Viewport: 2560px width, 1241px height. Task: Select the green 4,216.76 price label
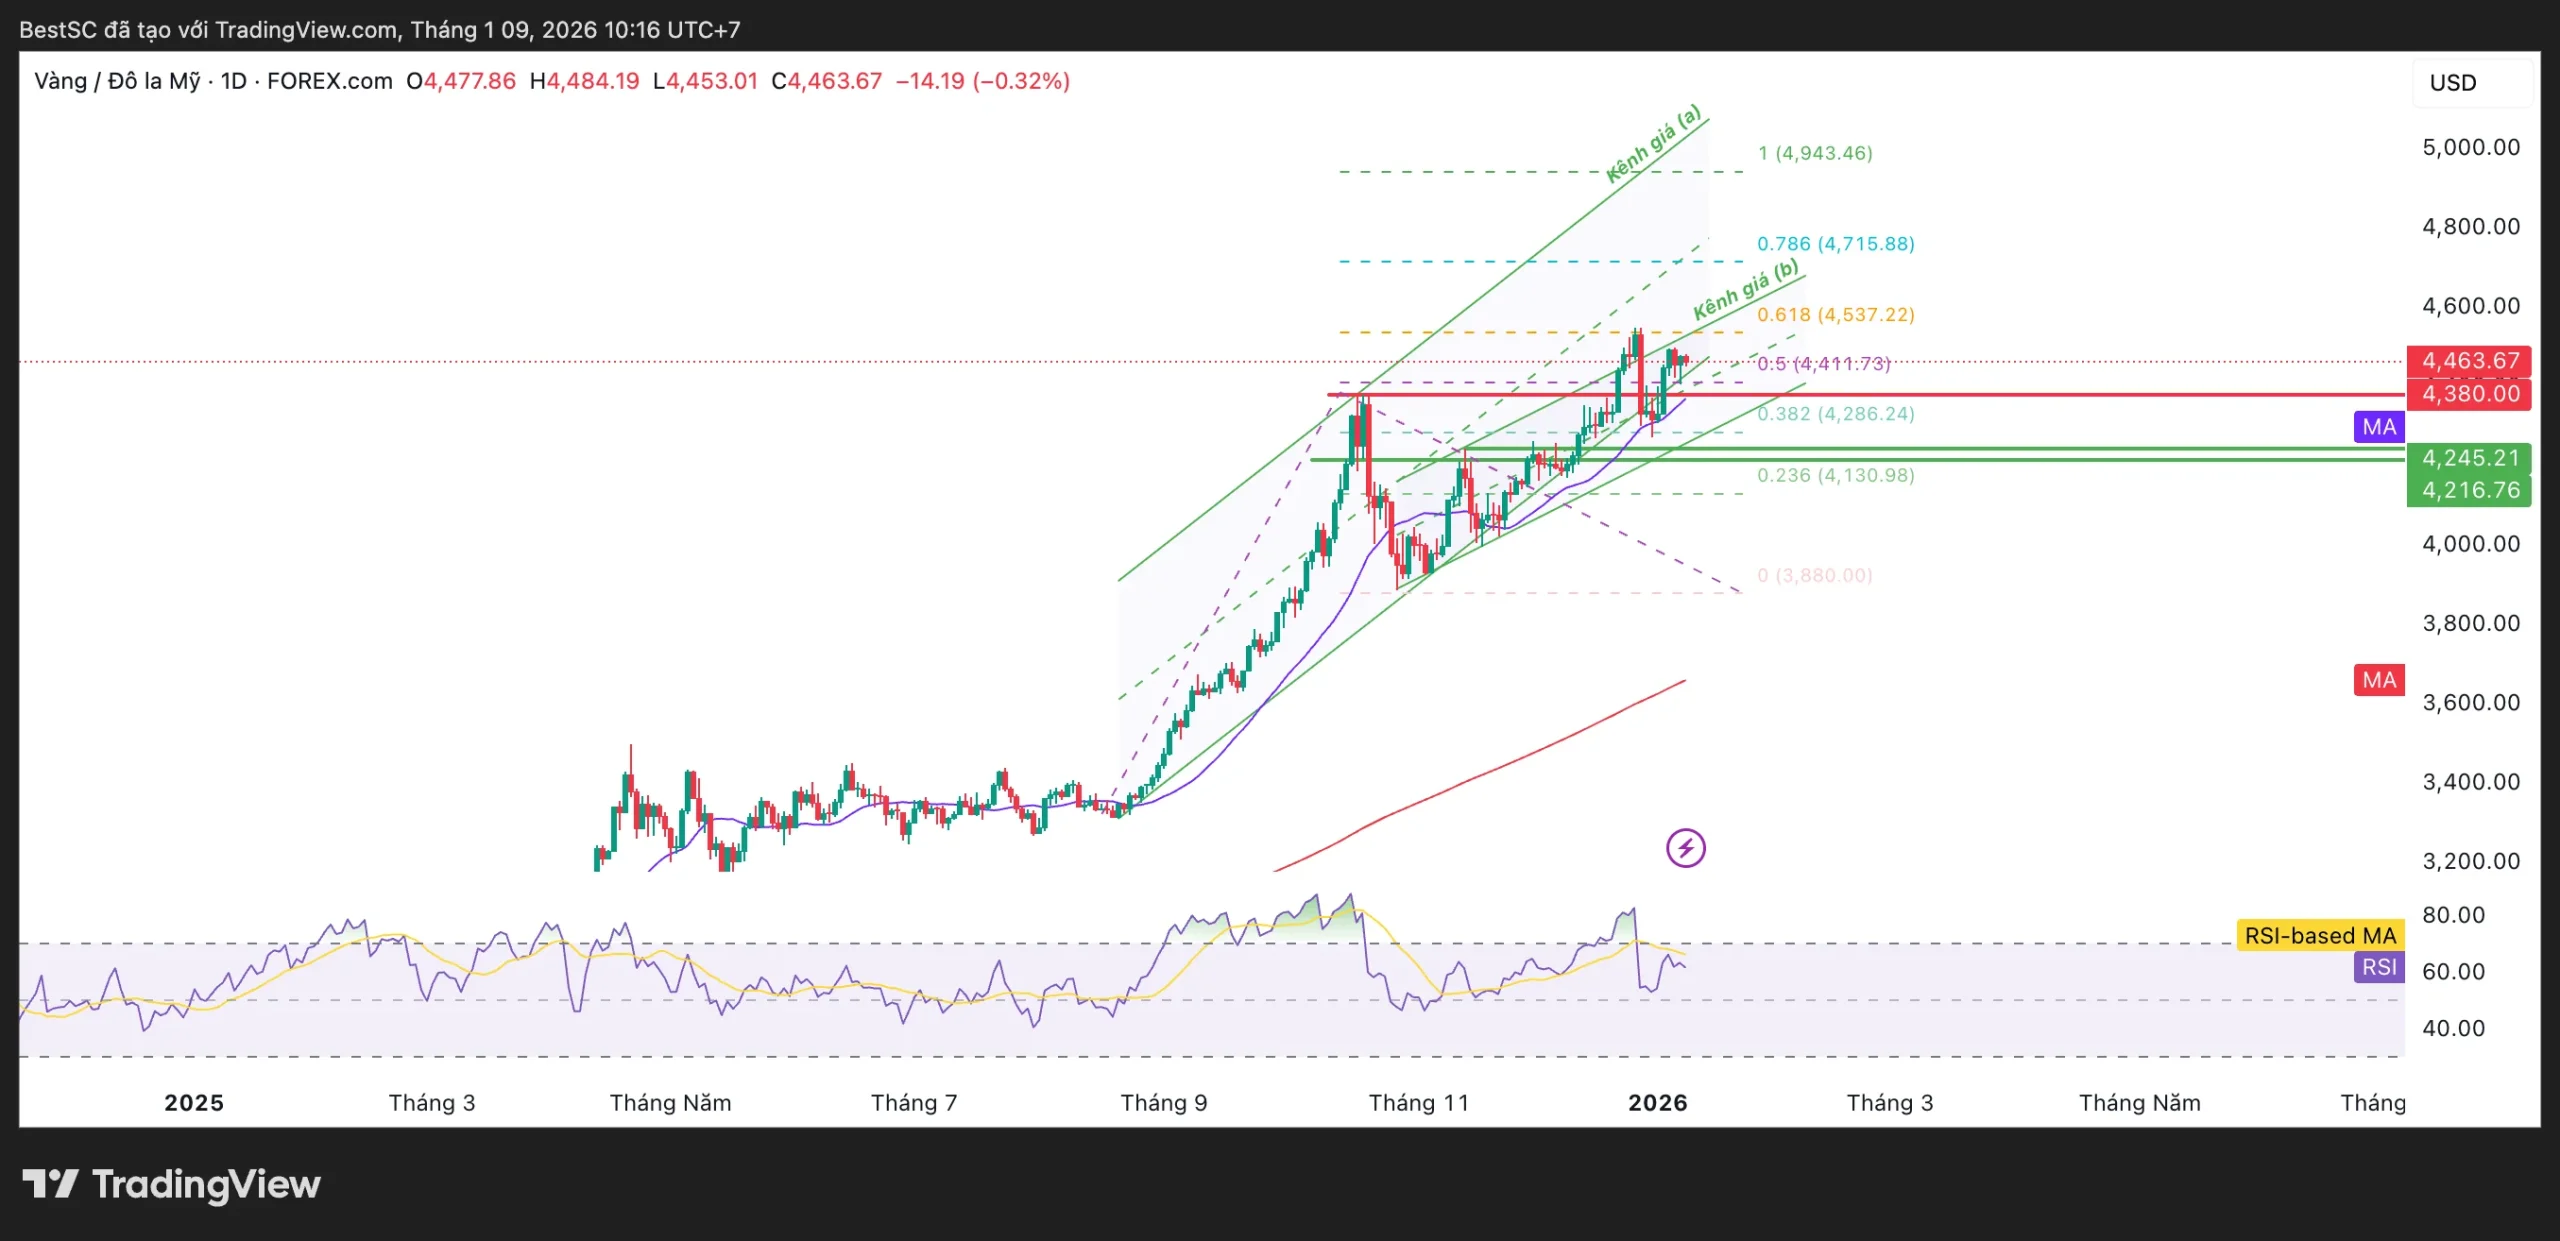click(2469, 490)
